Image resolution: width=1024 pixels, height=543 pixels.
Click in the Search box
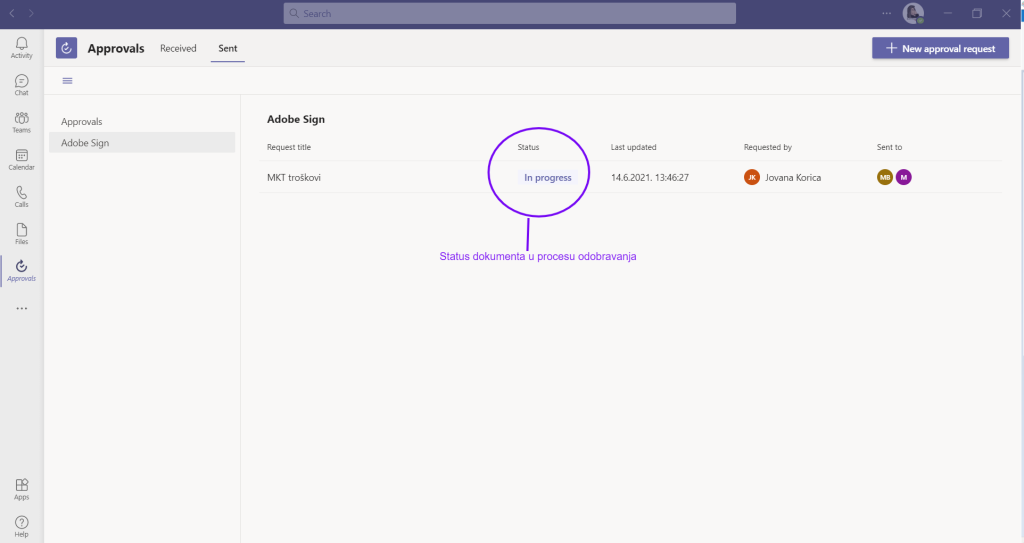point(510,14)
